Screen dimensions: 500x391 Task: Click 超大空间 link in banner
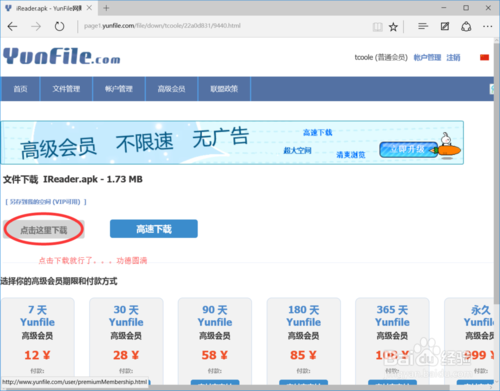297,151
